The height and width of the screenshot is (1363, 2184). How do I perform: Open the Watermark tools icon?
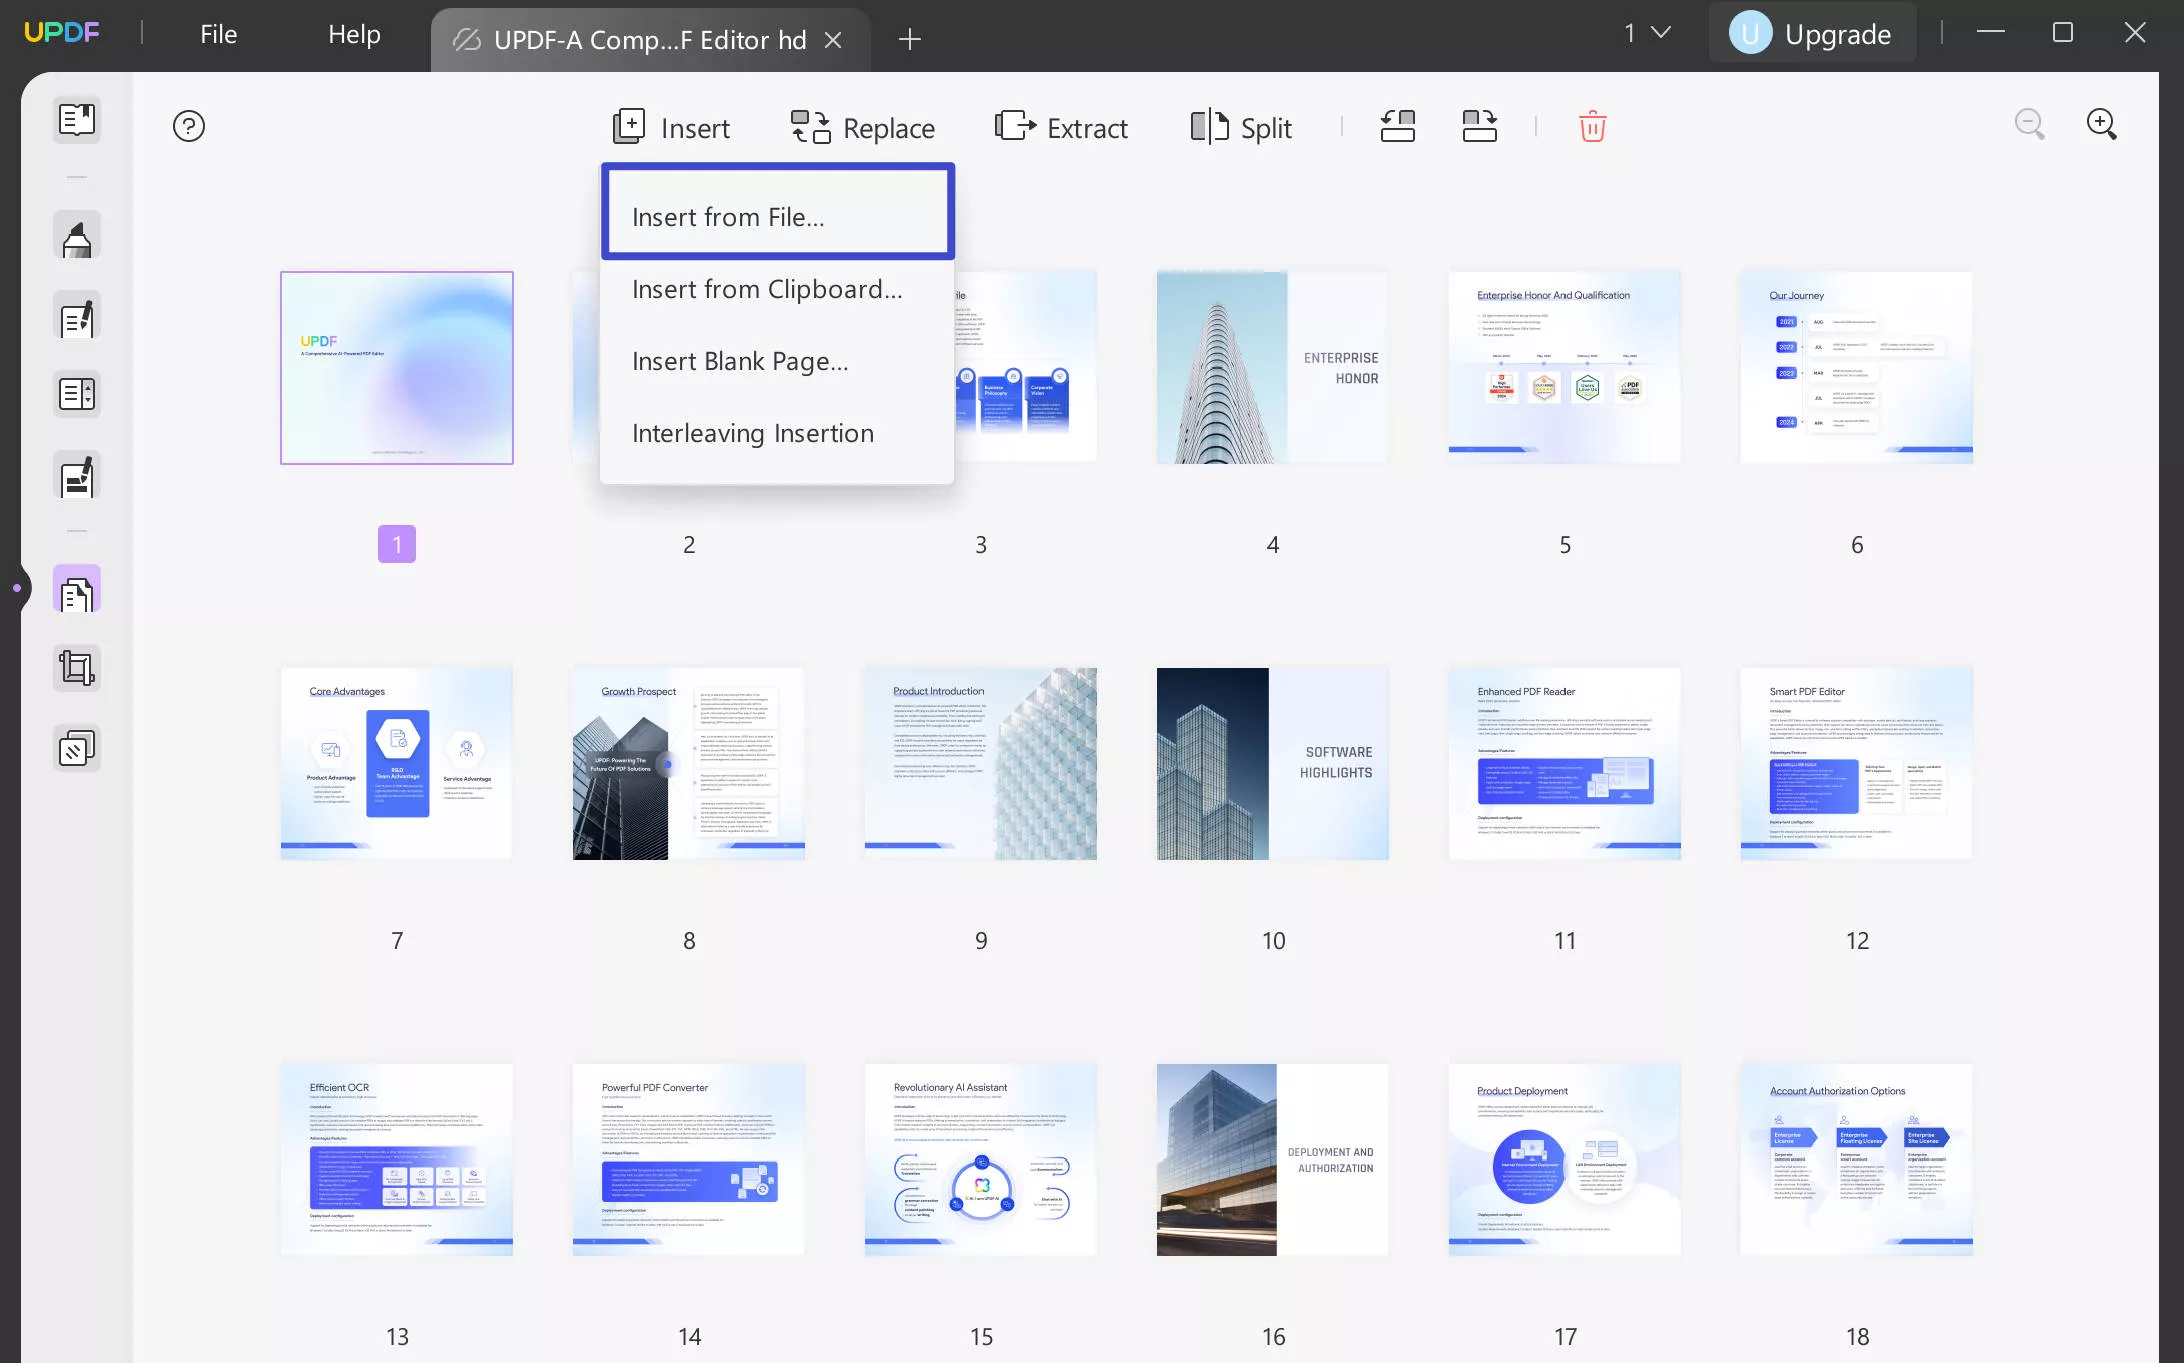[77, 748]
